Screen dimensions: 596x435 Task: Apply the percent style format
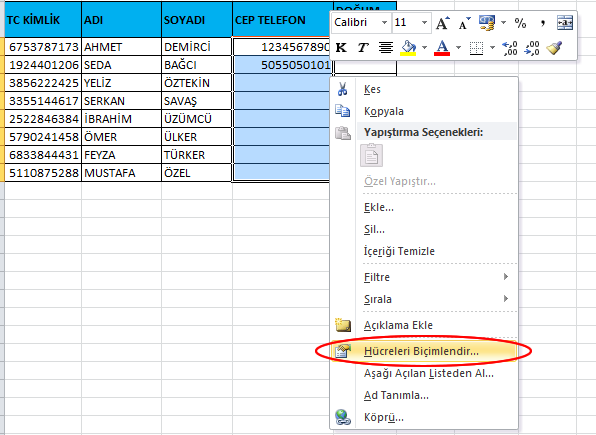pos(520,23)
